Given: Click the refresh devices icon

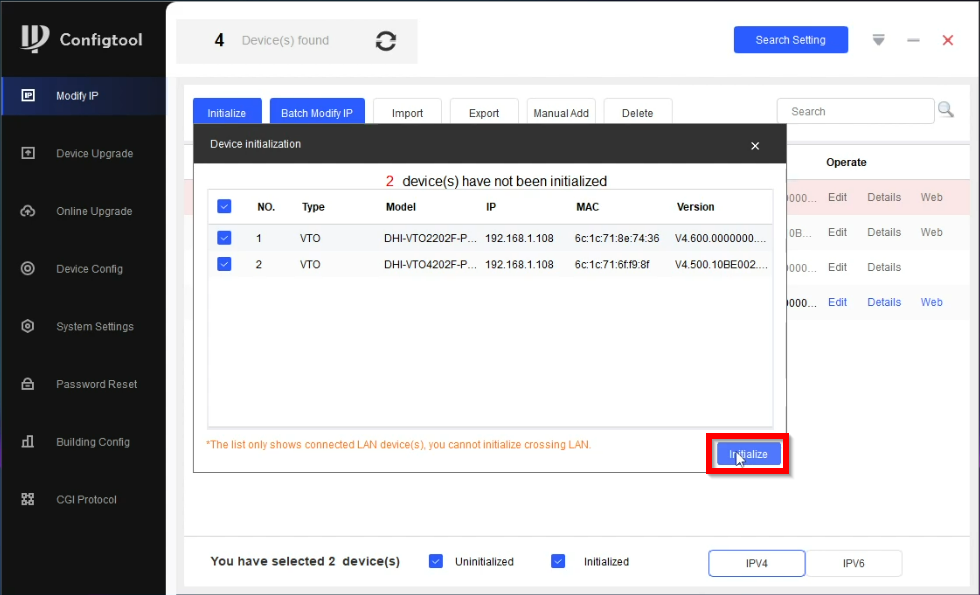Looking at the screenshot, I should [385, 41].
